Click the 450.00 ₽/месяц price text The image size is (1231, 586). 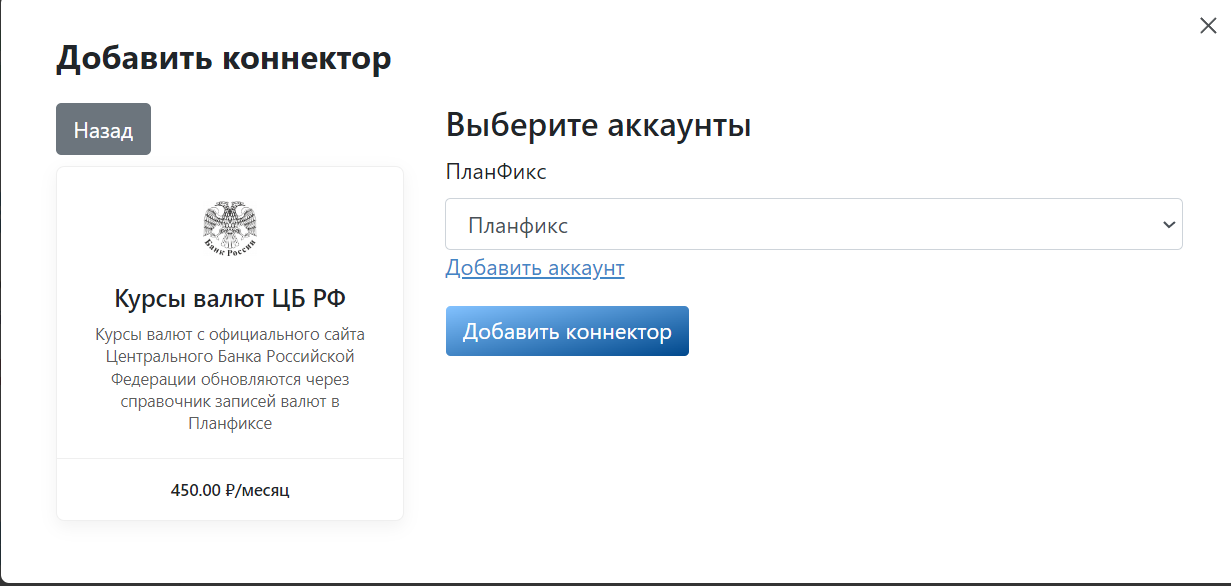[x=230, y=490]
